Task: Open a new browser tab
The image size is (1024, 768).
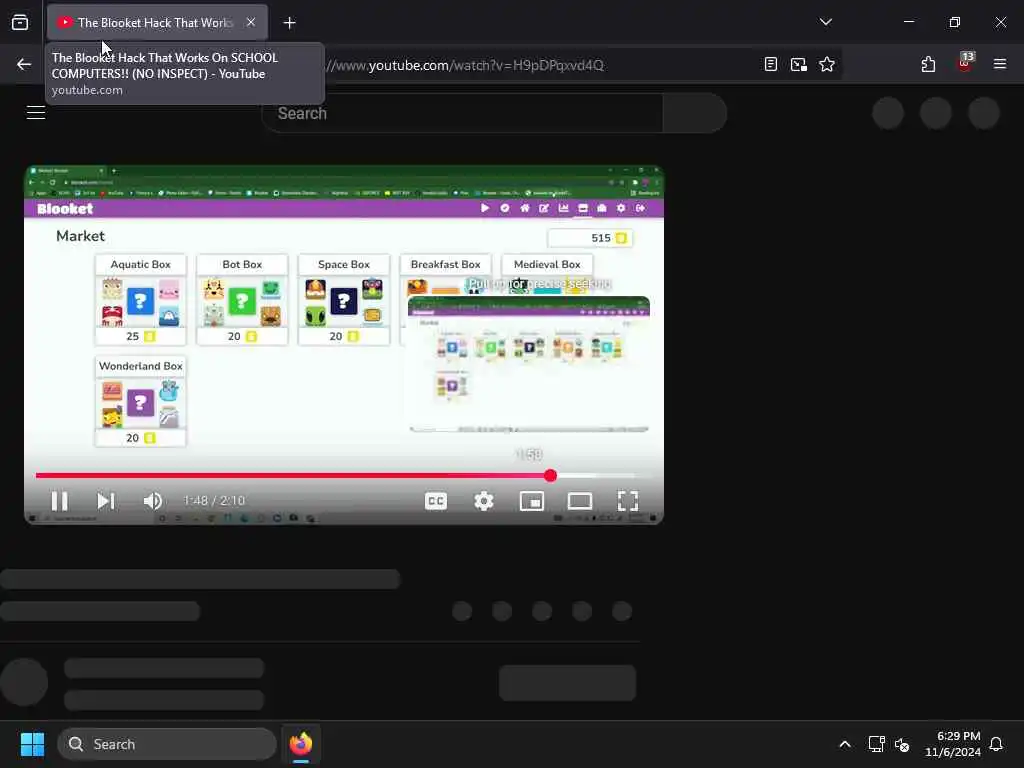Action: click(x=289, y=23)
